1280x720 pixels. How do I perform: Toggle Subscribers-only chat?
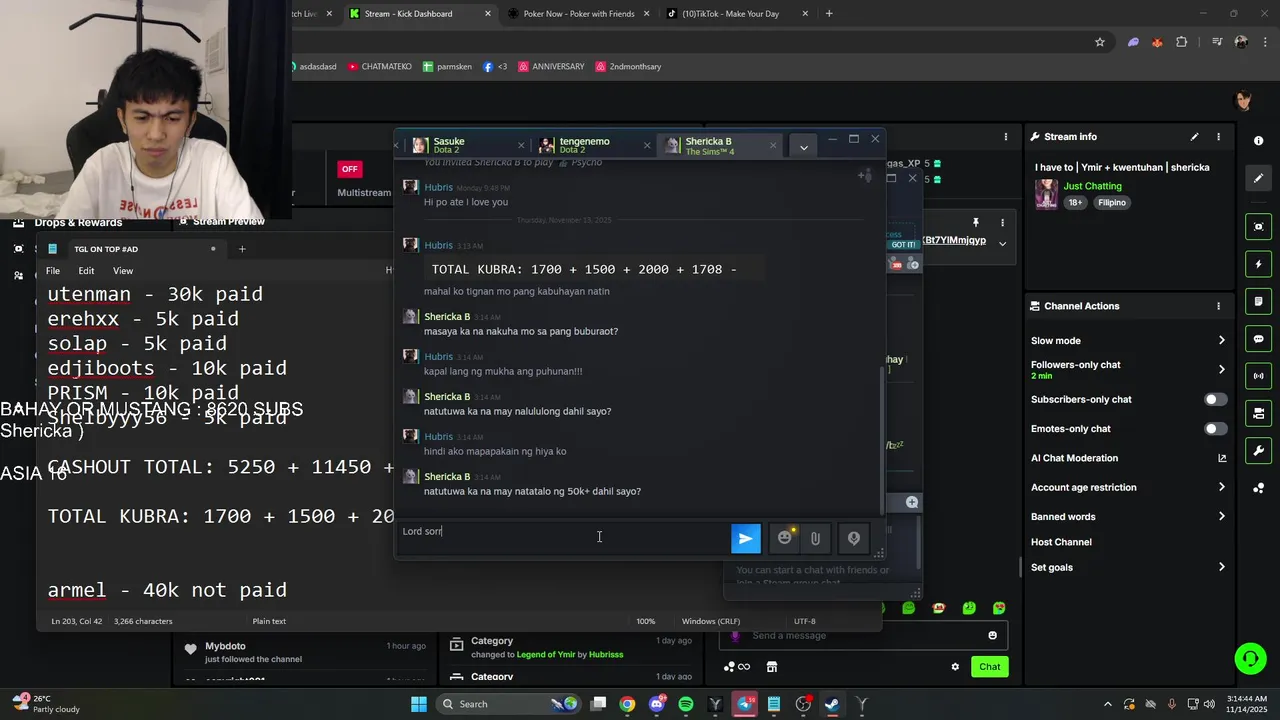[x=1215, y=399]
